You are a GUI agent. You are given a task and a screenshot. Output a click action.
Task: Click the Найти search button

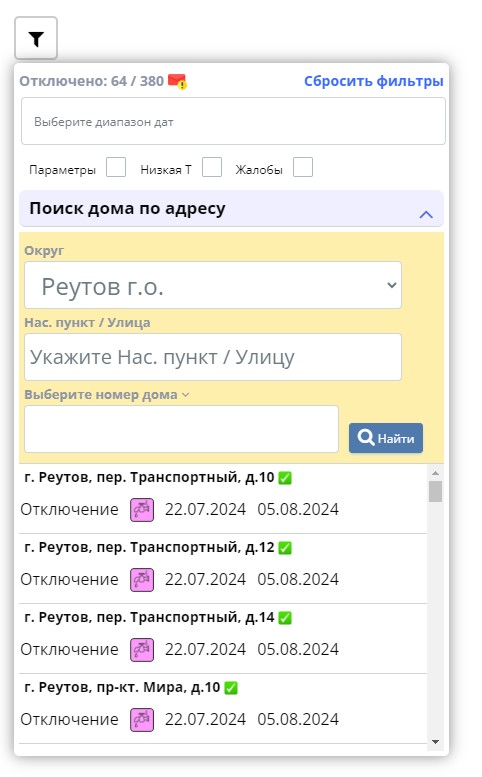[x=386, y=438]
